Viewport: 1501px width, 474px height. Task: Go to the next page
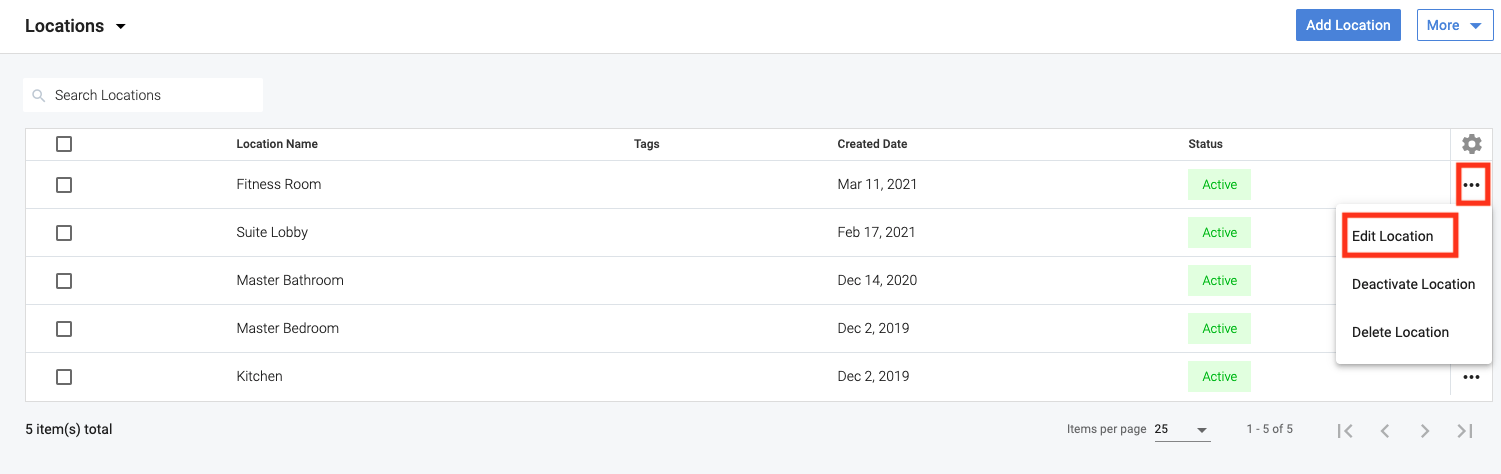[x=1425, y=430]
